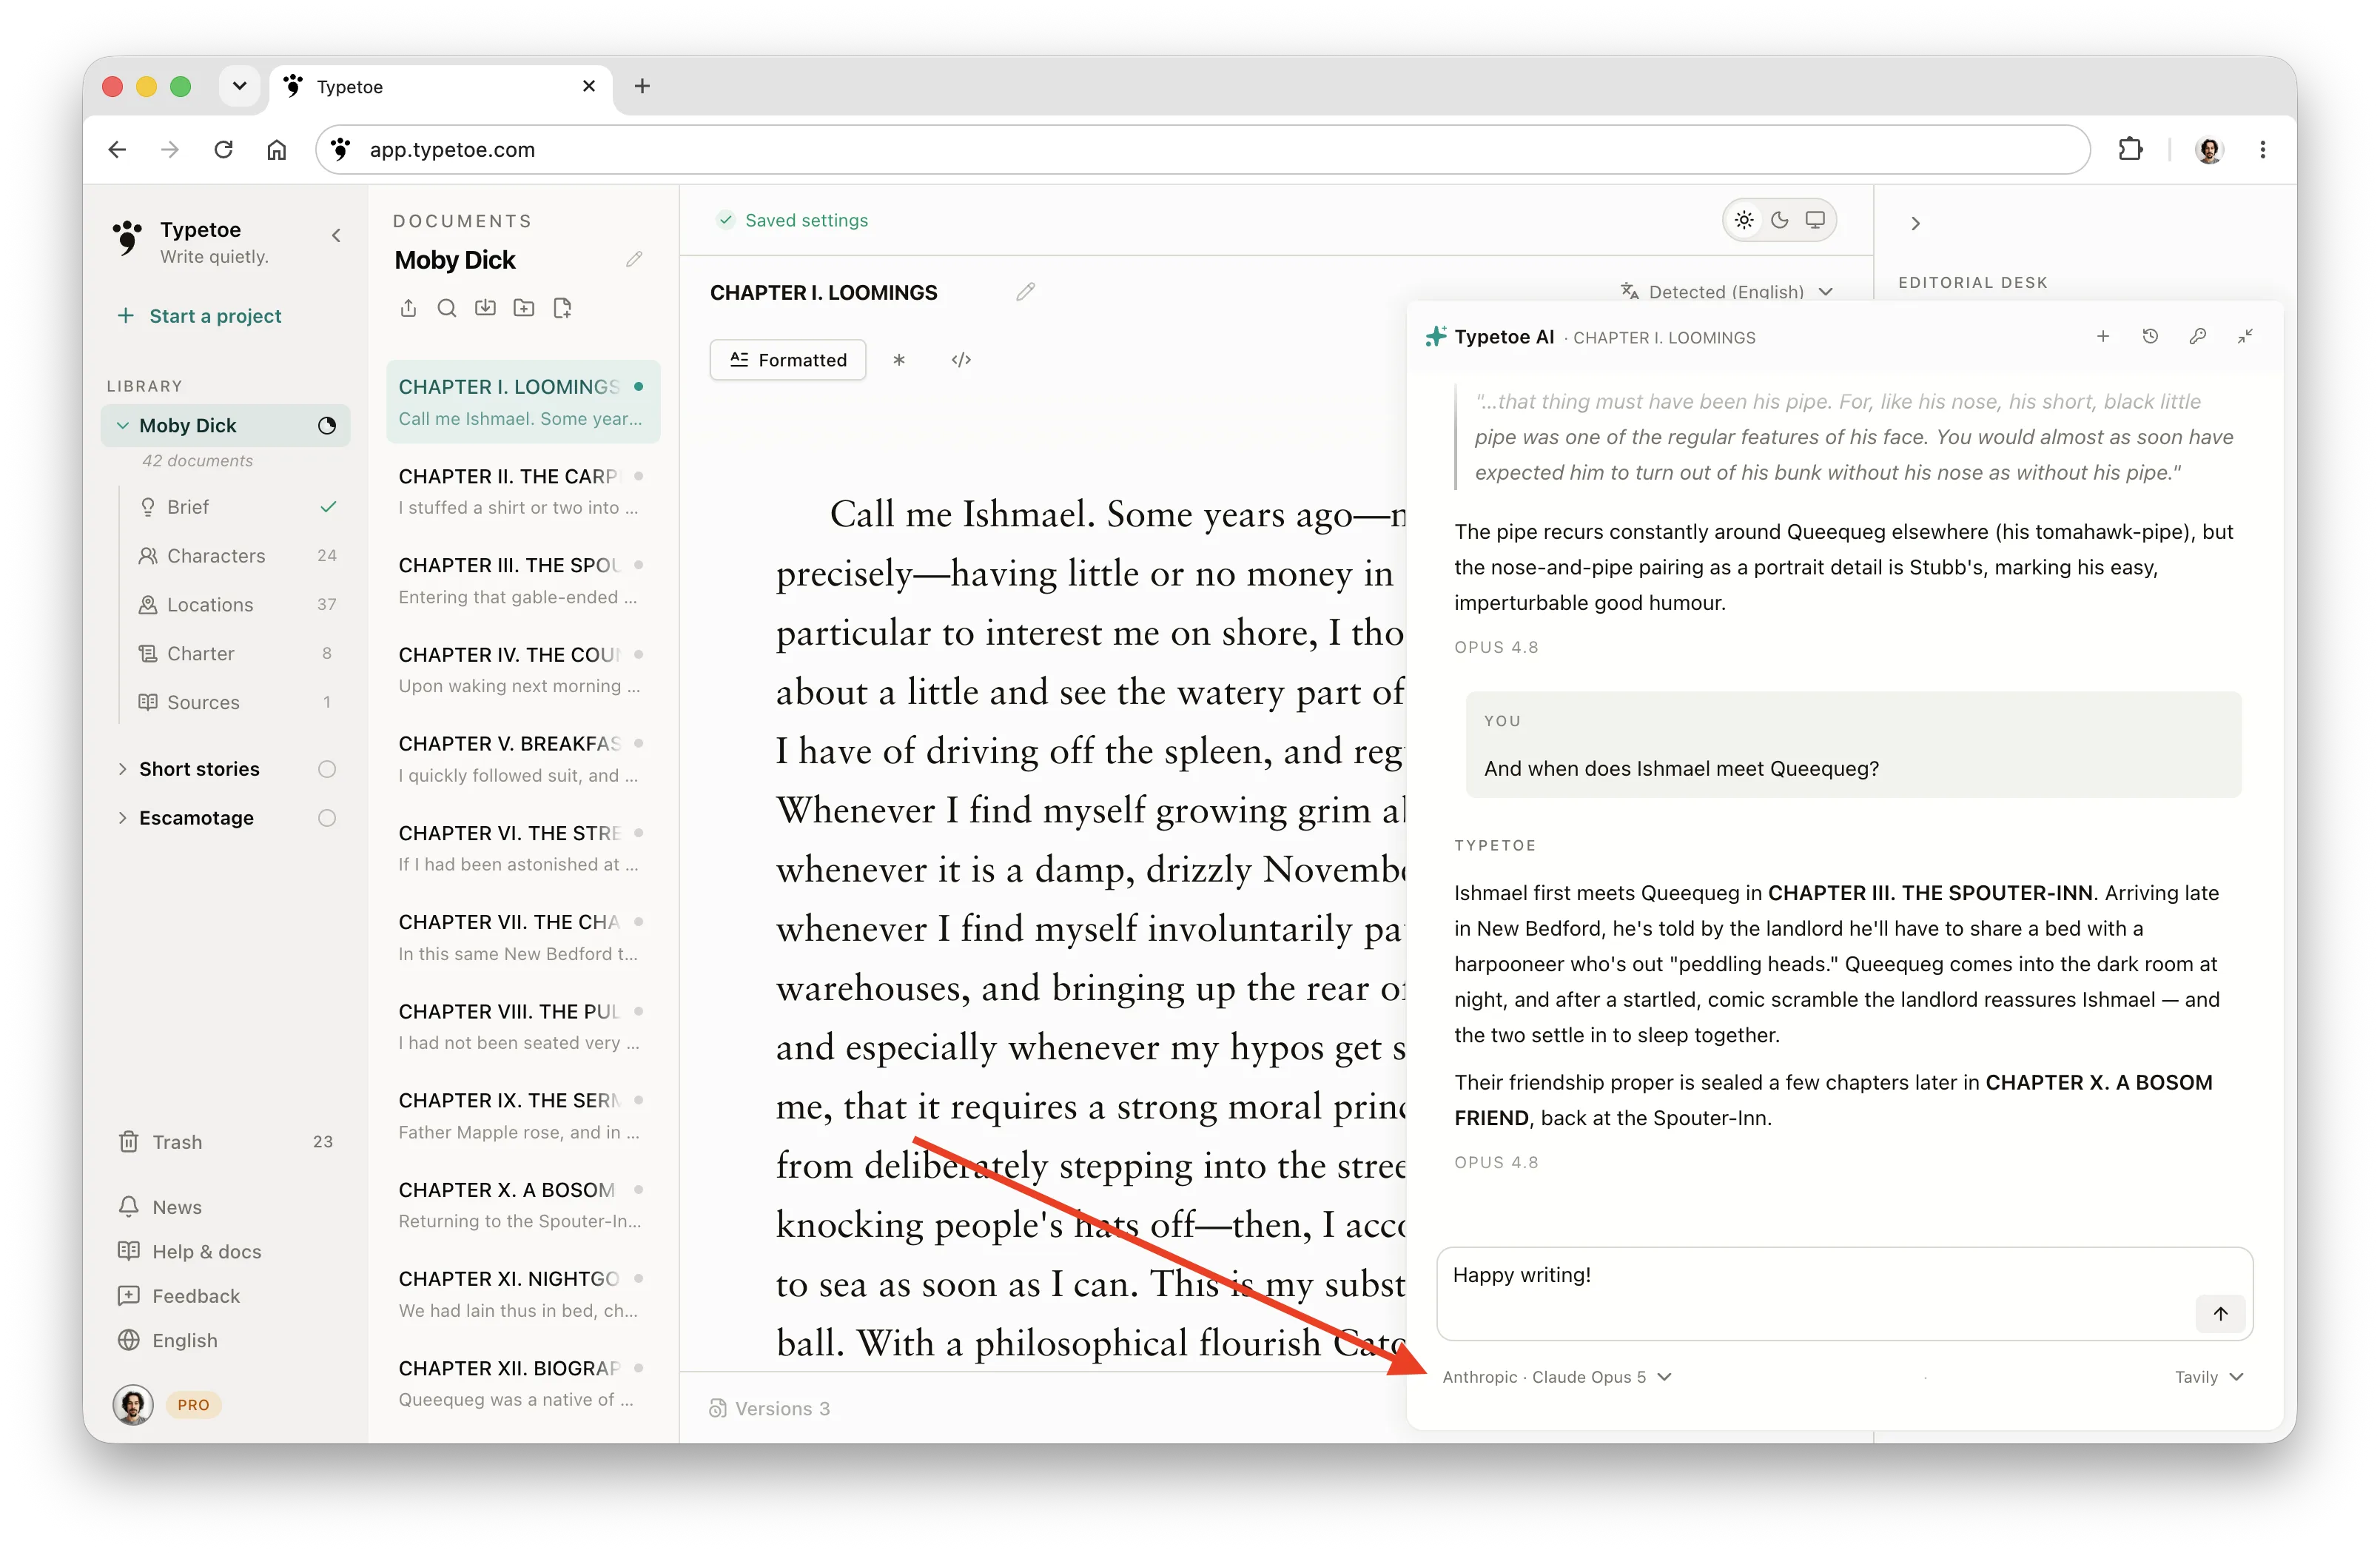Switch to dark theme with moon toggle
The height and width of the screenshot is (1553, 2380).
pyautogui.click(x=1780, y=220)
